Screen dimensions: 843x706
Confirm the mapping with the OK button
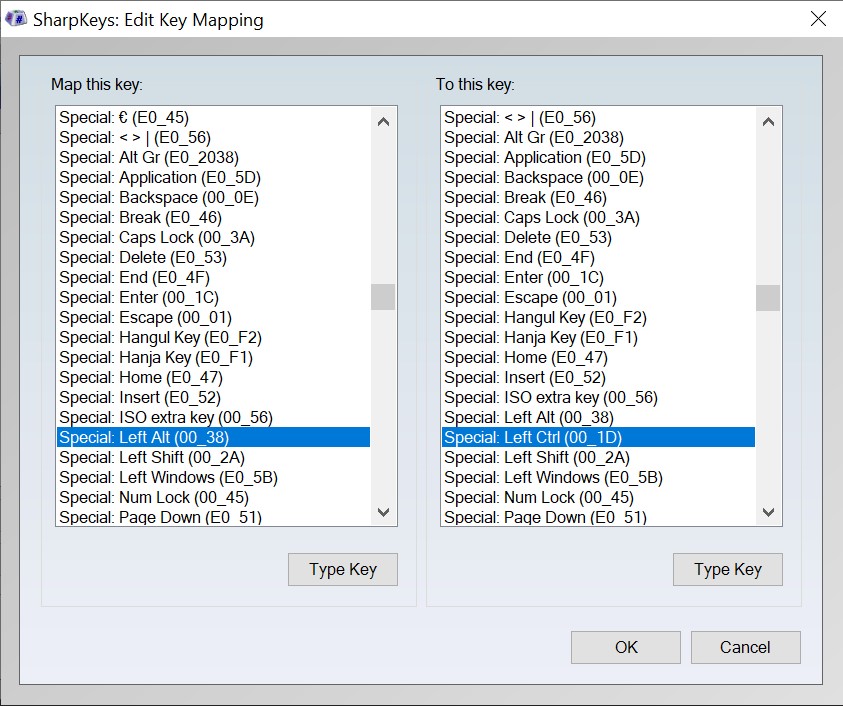point(625,647)
